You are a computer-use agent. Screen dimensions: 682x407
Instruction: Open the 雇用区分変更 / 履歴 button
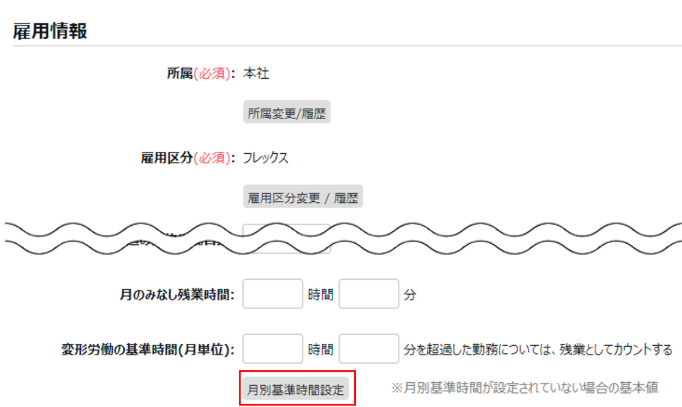pos(302,197)
